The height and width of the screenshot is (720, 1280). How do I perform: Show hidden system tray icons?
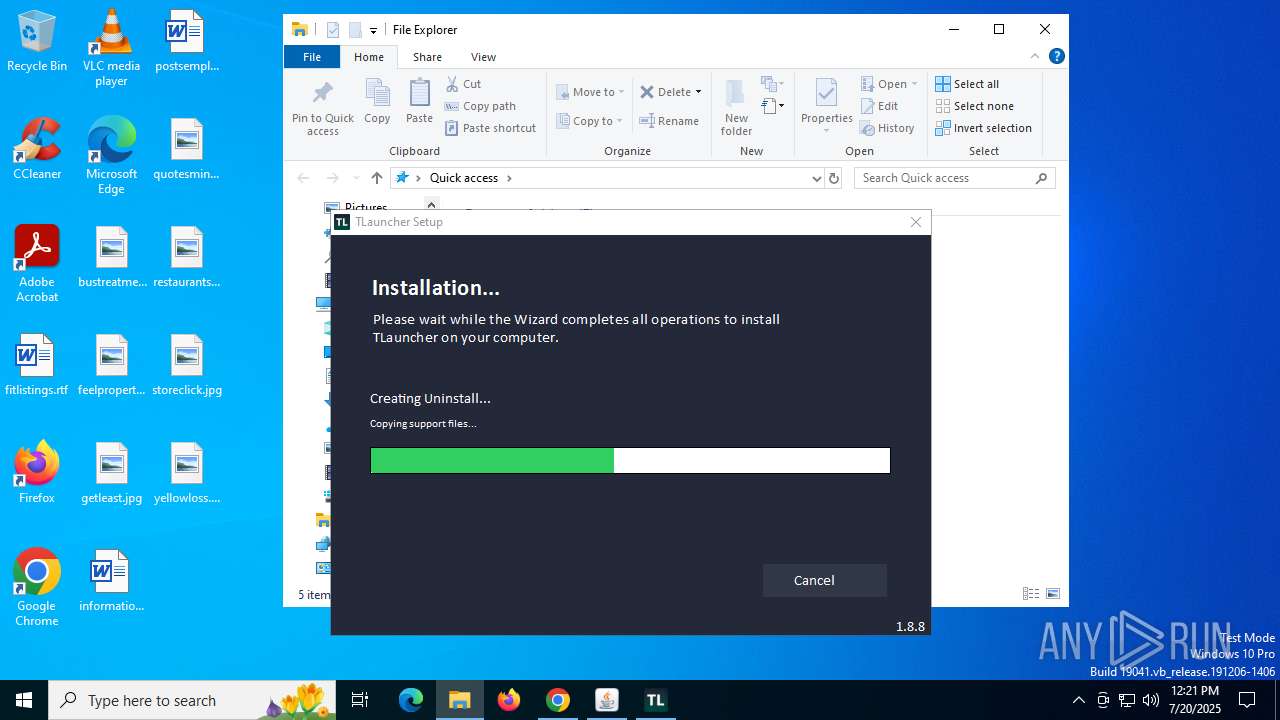(1079, 700)
